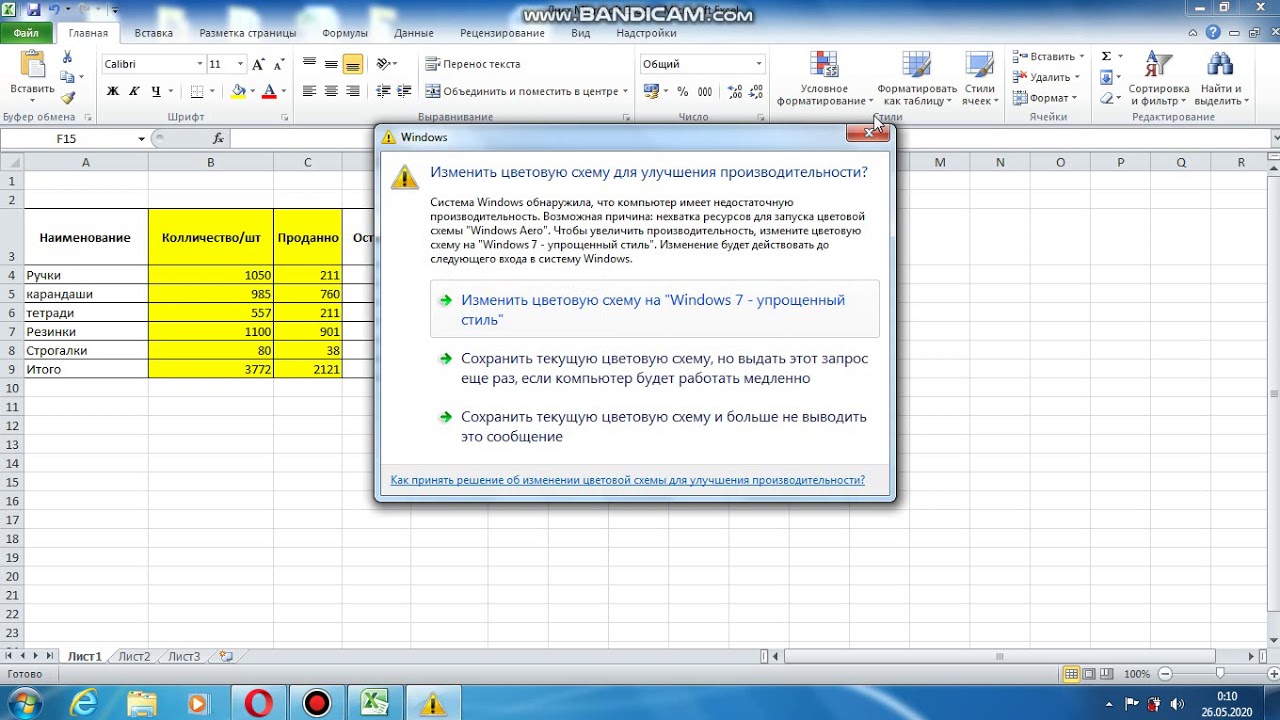Open Internet Explorer from the taskbar
This screenshot has width=1280, height=720.
pos(84,704)
